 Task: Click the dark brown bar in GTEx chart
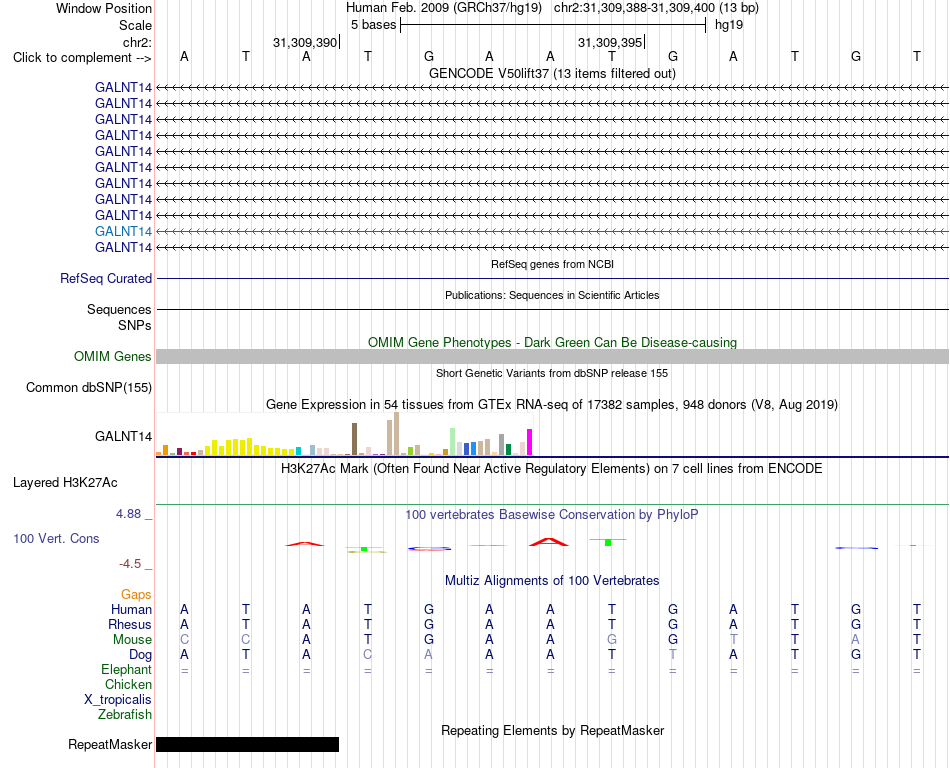354,439
